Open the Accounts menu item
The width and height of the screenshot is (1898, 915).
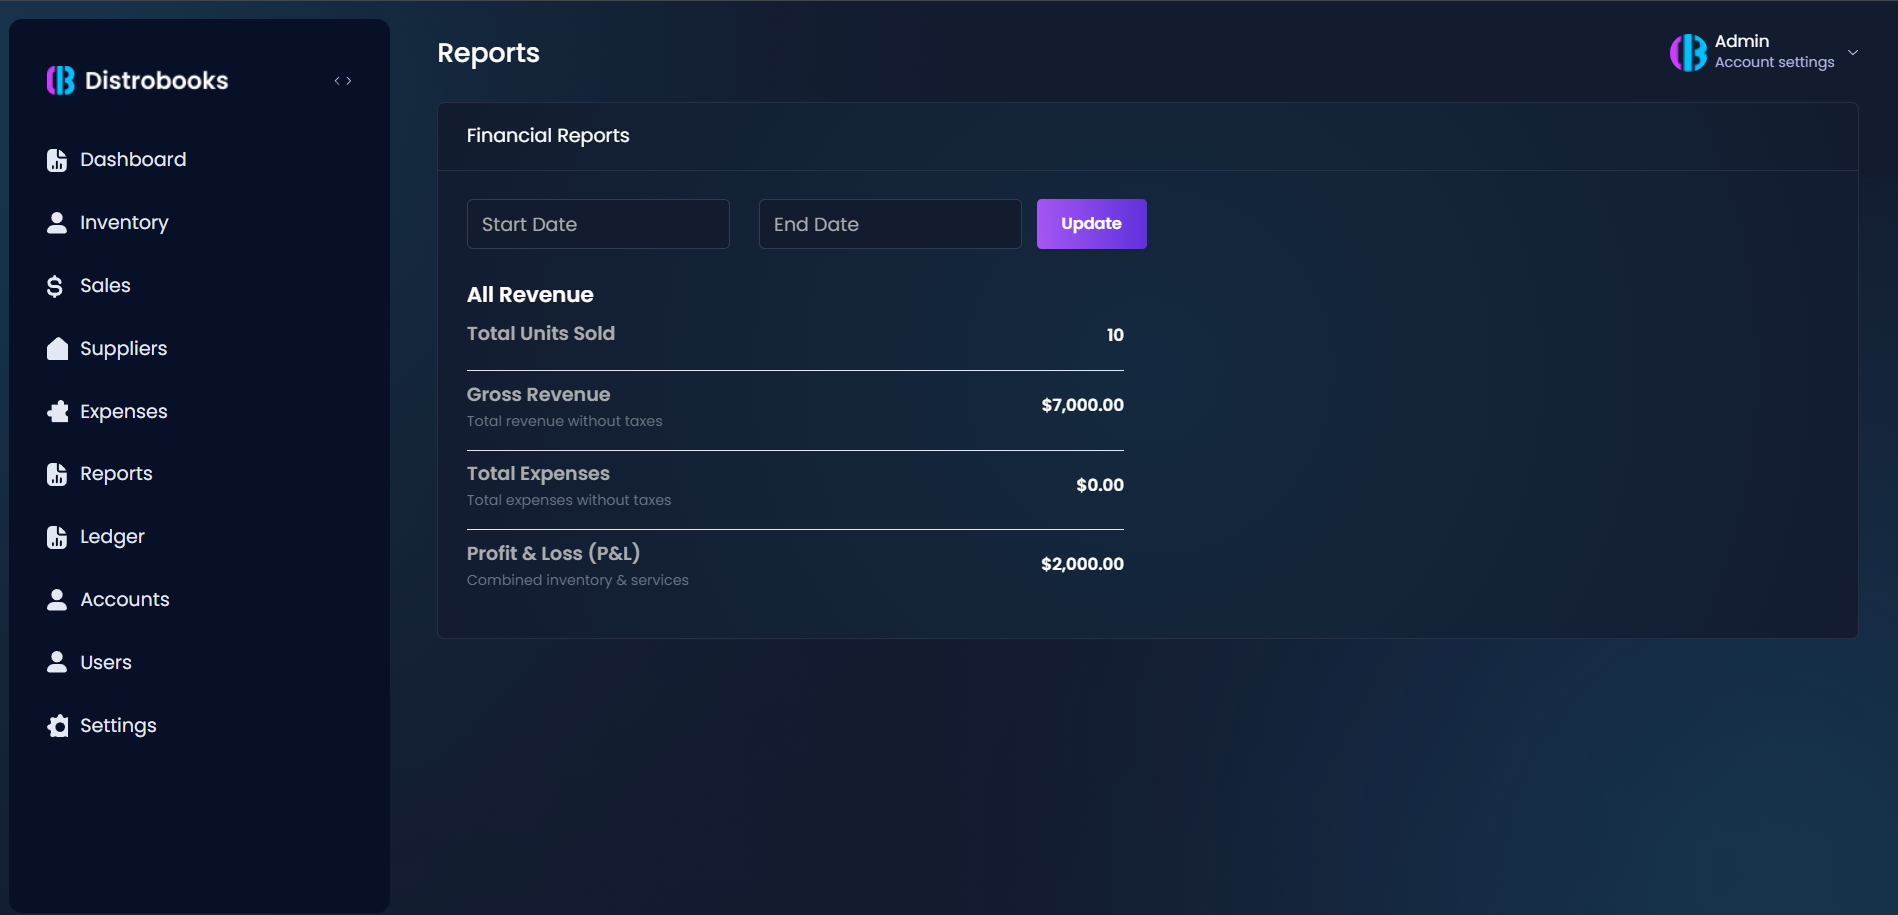(x=124, y=600)
